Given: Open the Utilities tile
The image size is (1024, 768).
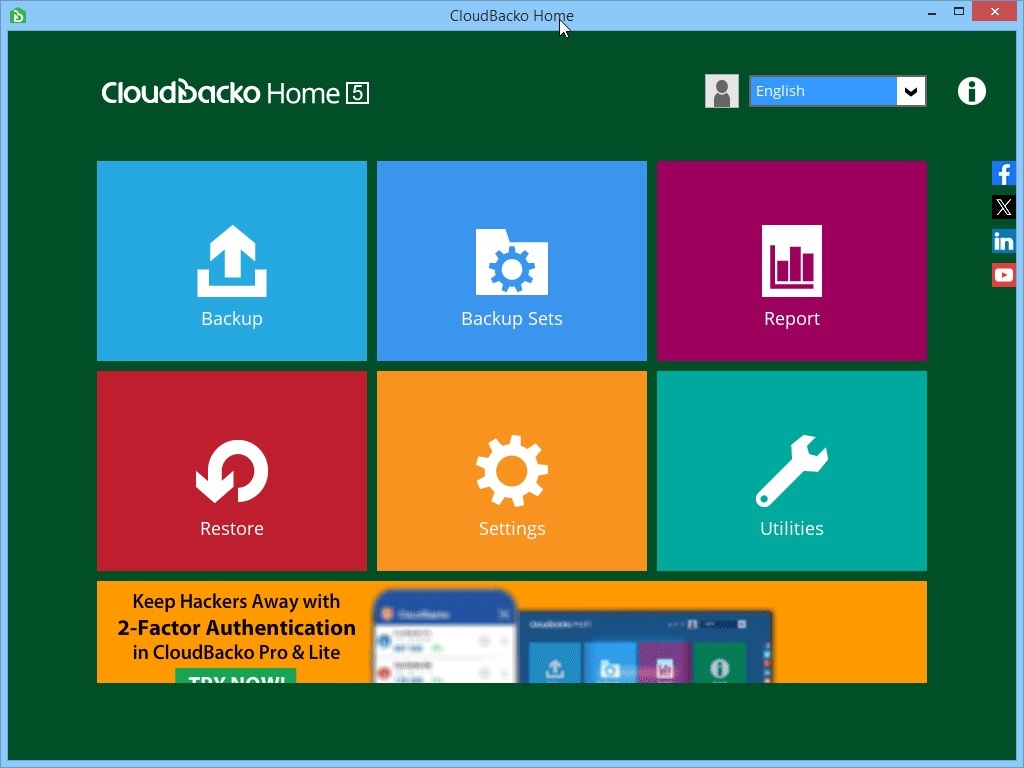Looking at the screenshot, I should point(792,471).
